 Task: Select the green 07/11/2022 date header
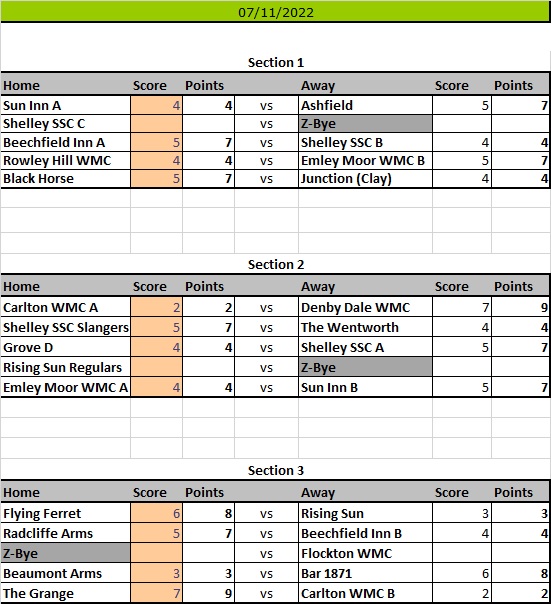[x=275, y=12]
